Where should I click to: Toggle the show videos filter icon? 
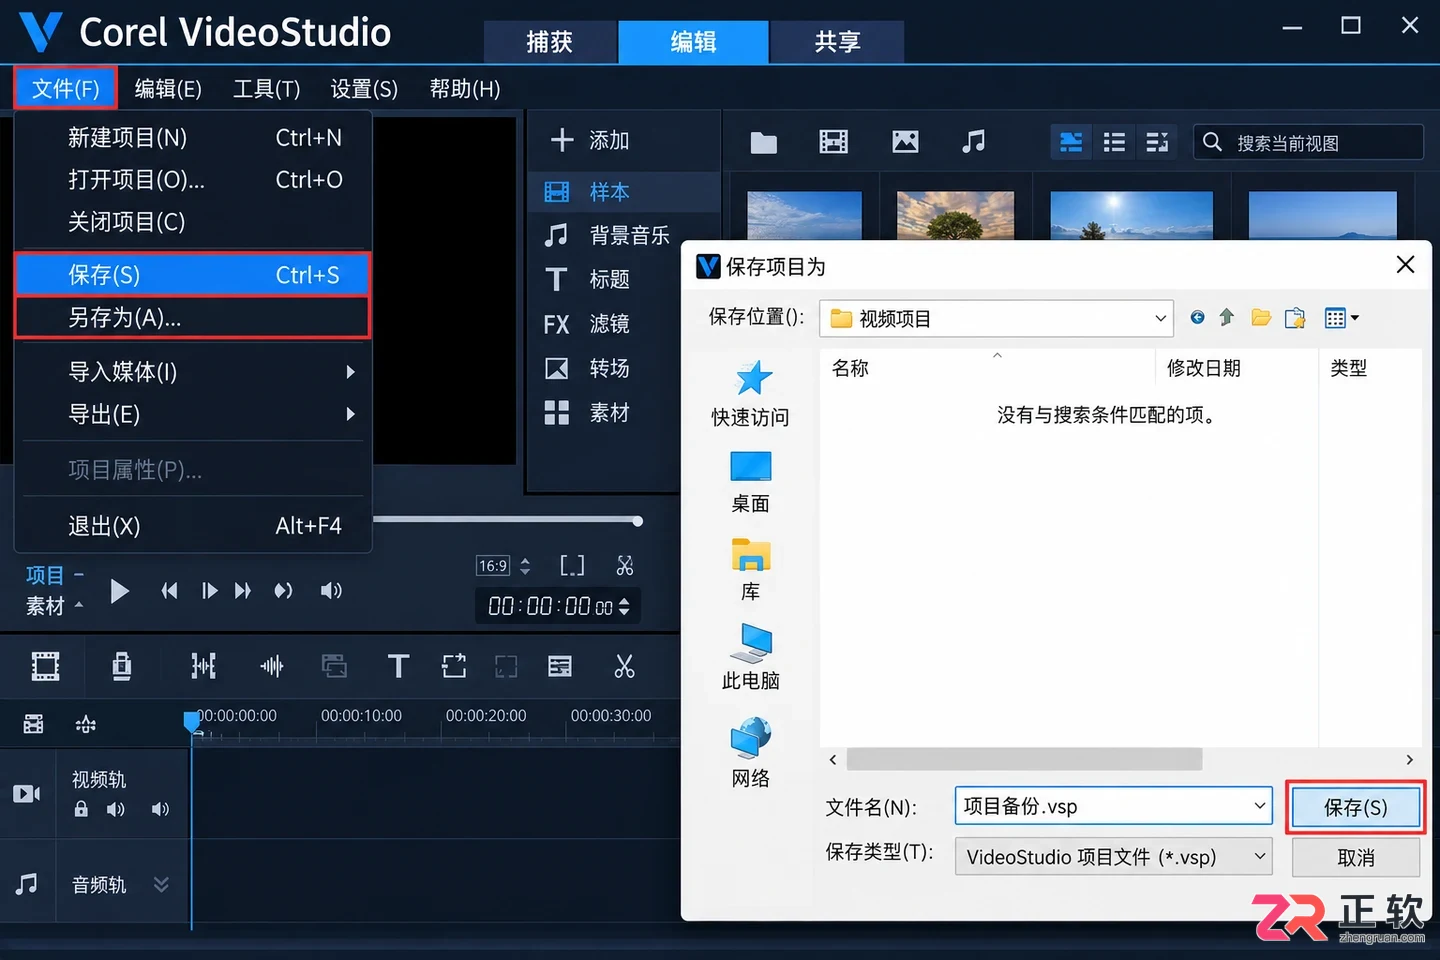coord(833,142)
